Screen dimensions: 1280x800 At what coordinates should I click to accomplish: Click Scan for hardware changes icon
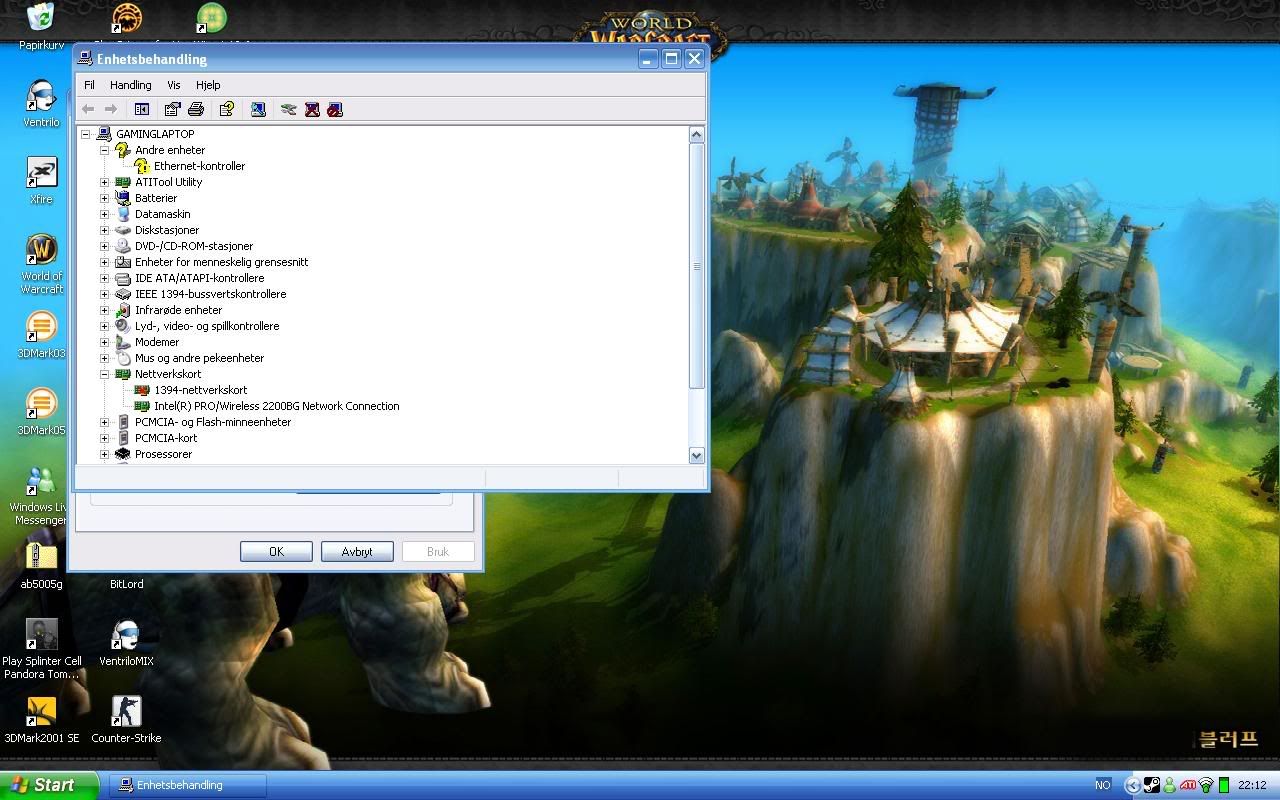point(258,109)
